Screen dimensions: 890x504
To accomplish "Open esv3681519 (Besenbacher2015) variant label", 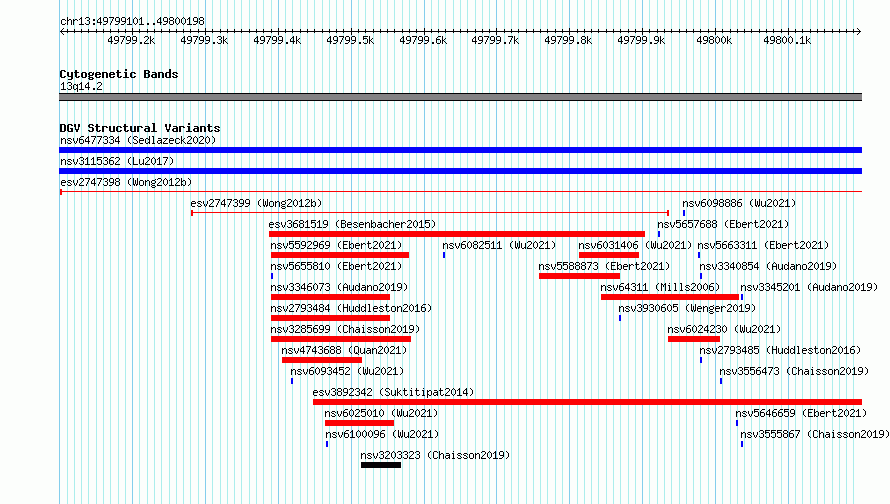I will pyautogui.click(x=352, y=224).
